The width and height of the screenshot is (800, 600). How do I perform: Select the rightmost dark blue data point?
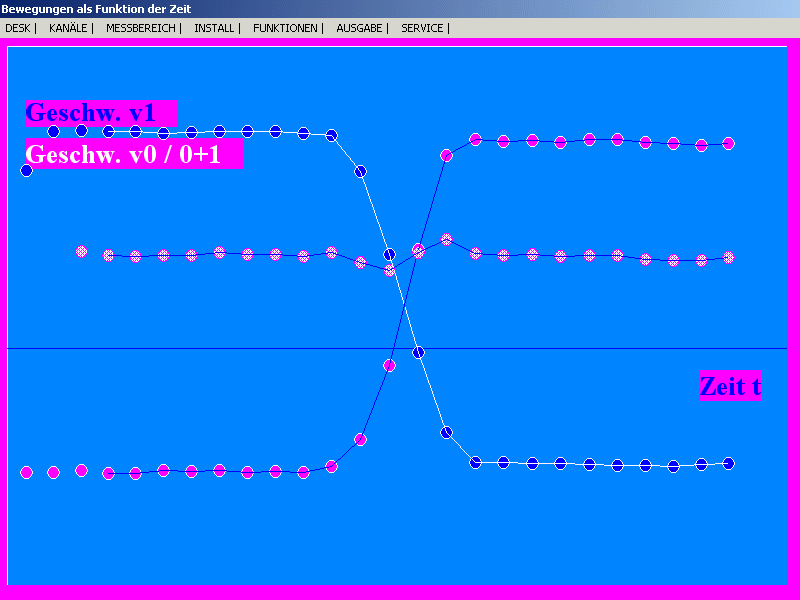(729, 463)
